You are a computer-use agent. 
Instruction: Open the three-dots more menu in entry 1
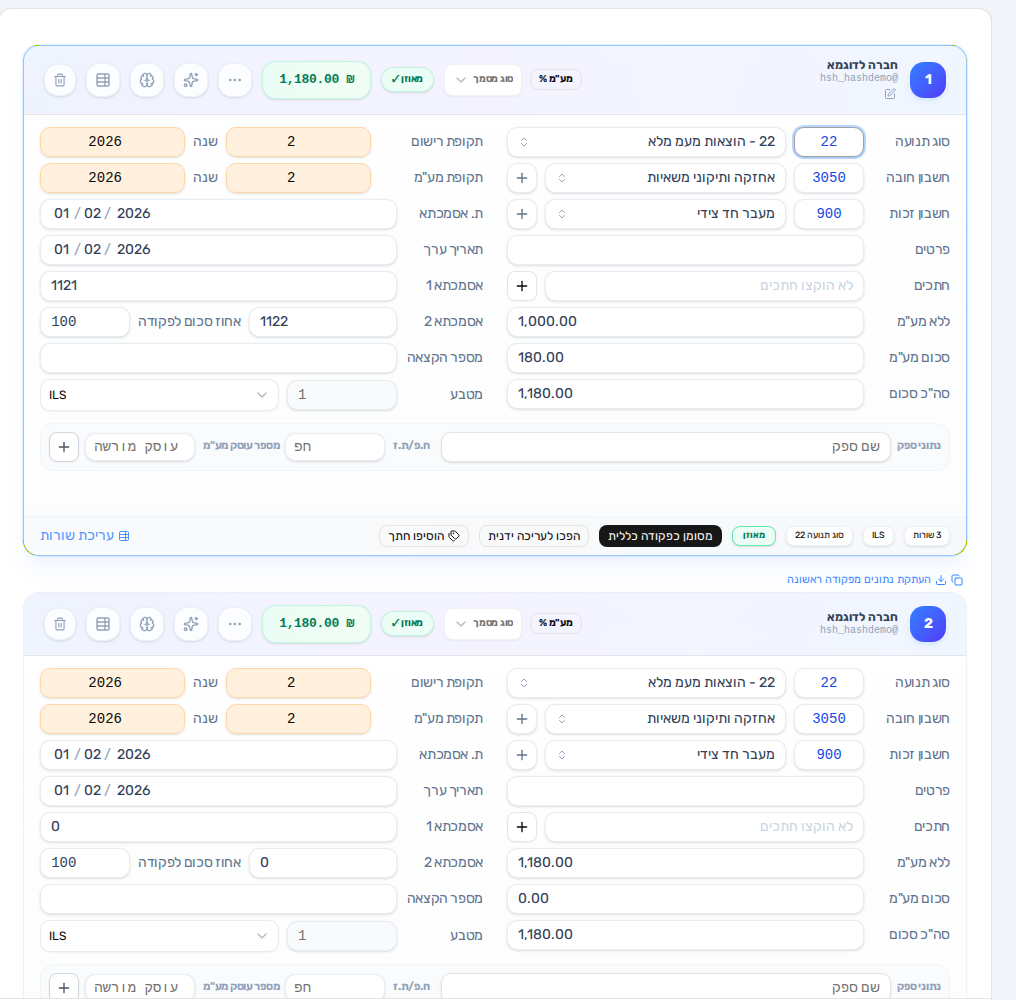(x=235, y=80)
